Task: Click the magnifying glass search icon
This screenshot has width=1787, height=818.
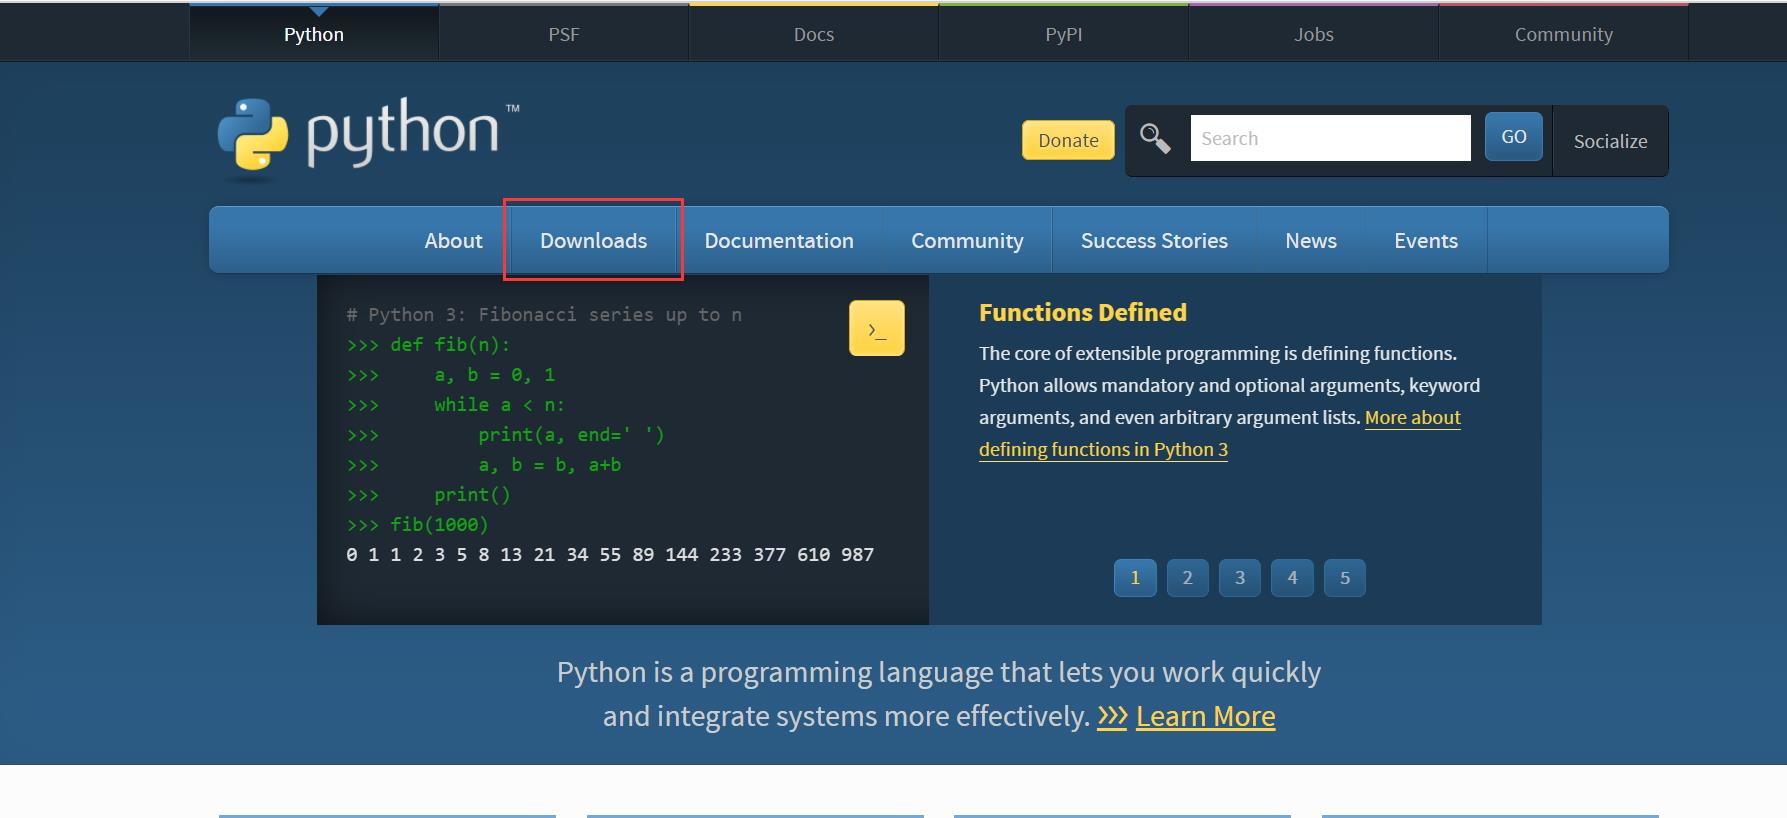Action: click(1155, 138)
